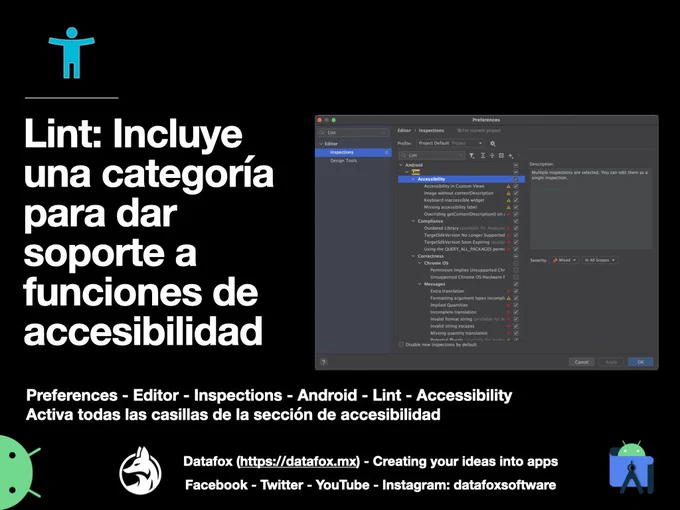Toggle the Compliance category checkbox
The height and width of the screenshot is (510, 680).
[x=516, y=221]
